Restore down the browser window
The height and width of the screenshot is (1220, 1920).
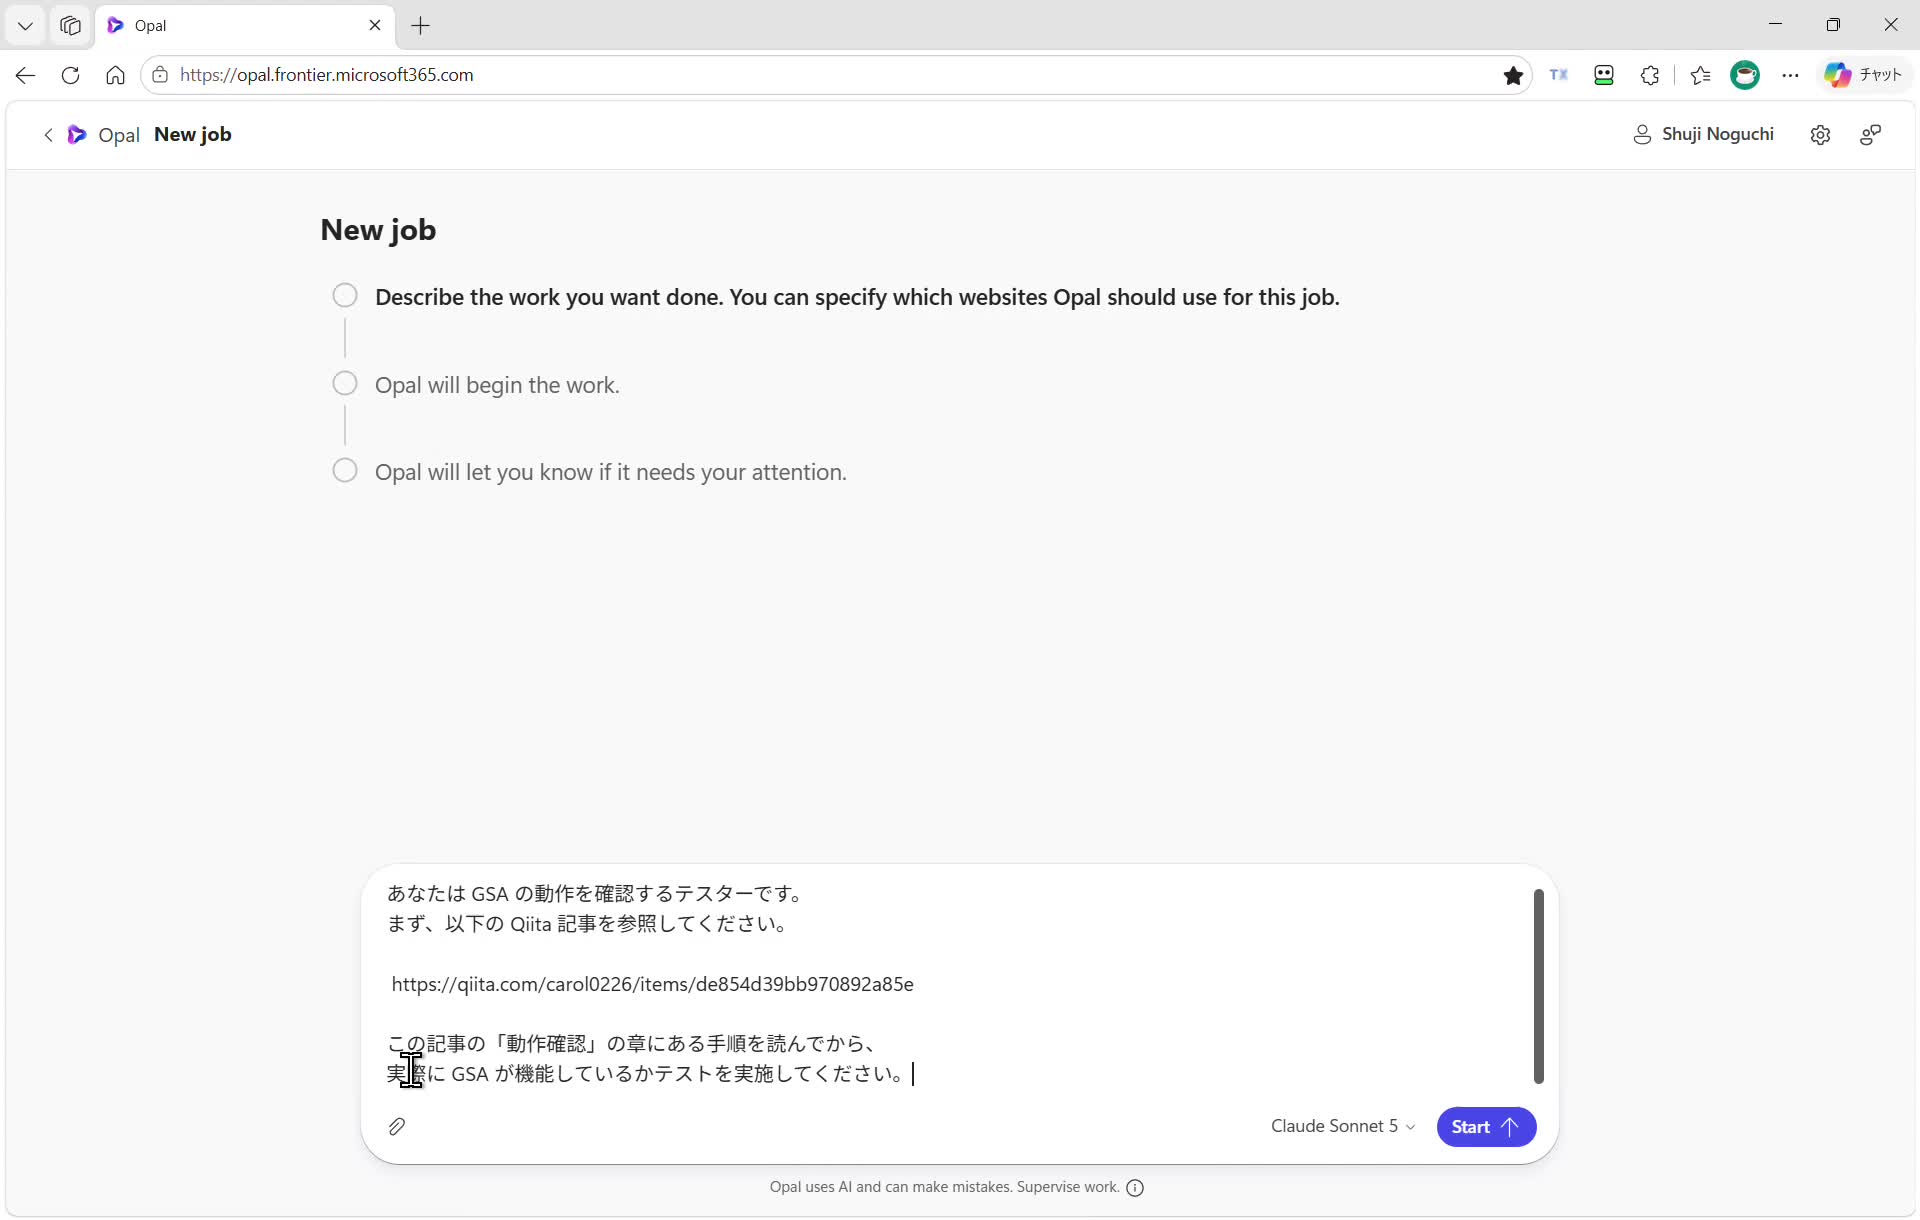coord(1833,25)
